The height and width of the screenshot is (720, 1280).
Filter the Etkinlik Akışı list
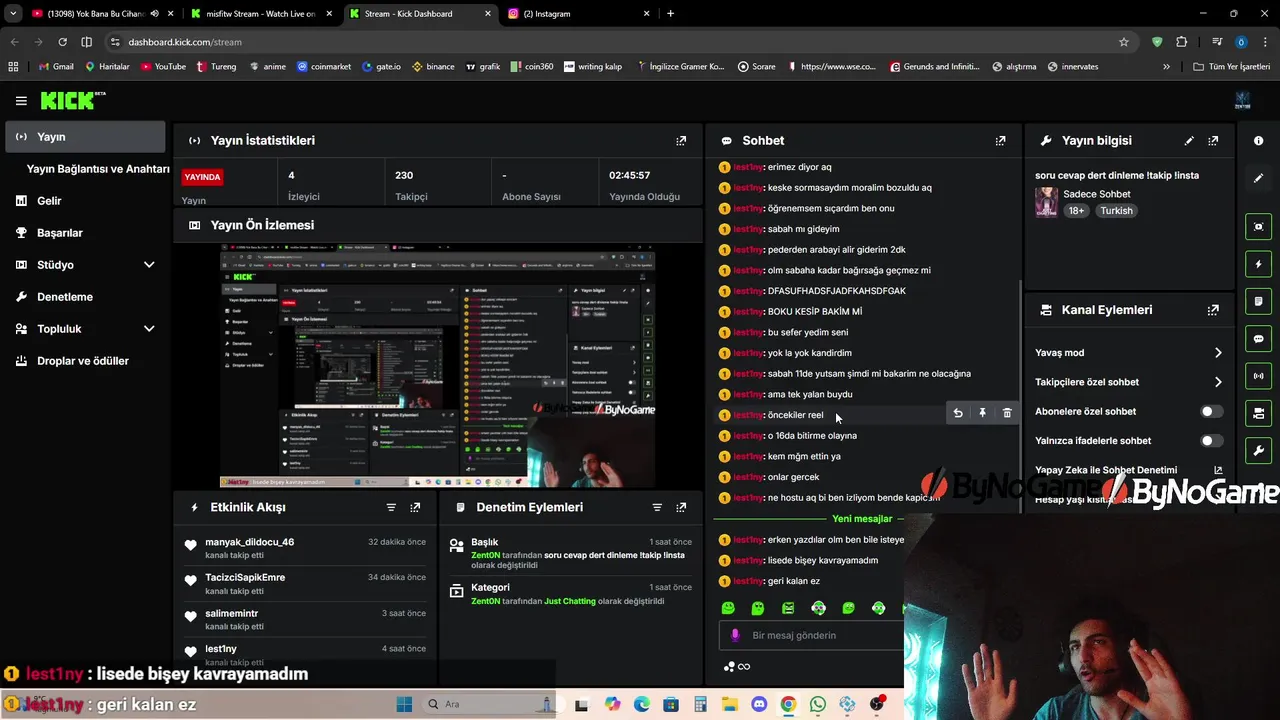[x=391, y=507]
